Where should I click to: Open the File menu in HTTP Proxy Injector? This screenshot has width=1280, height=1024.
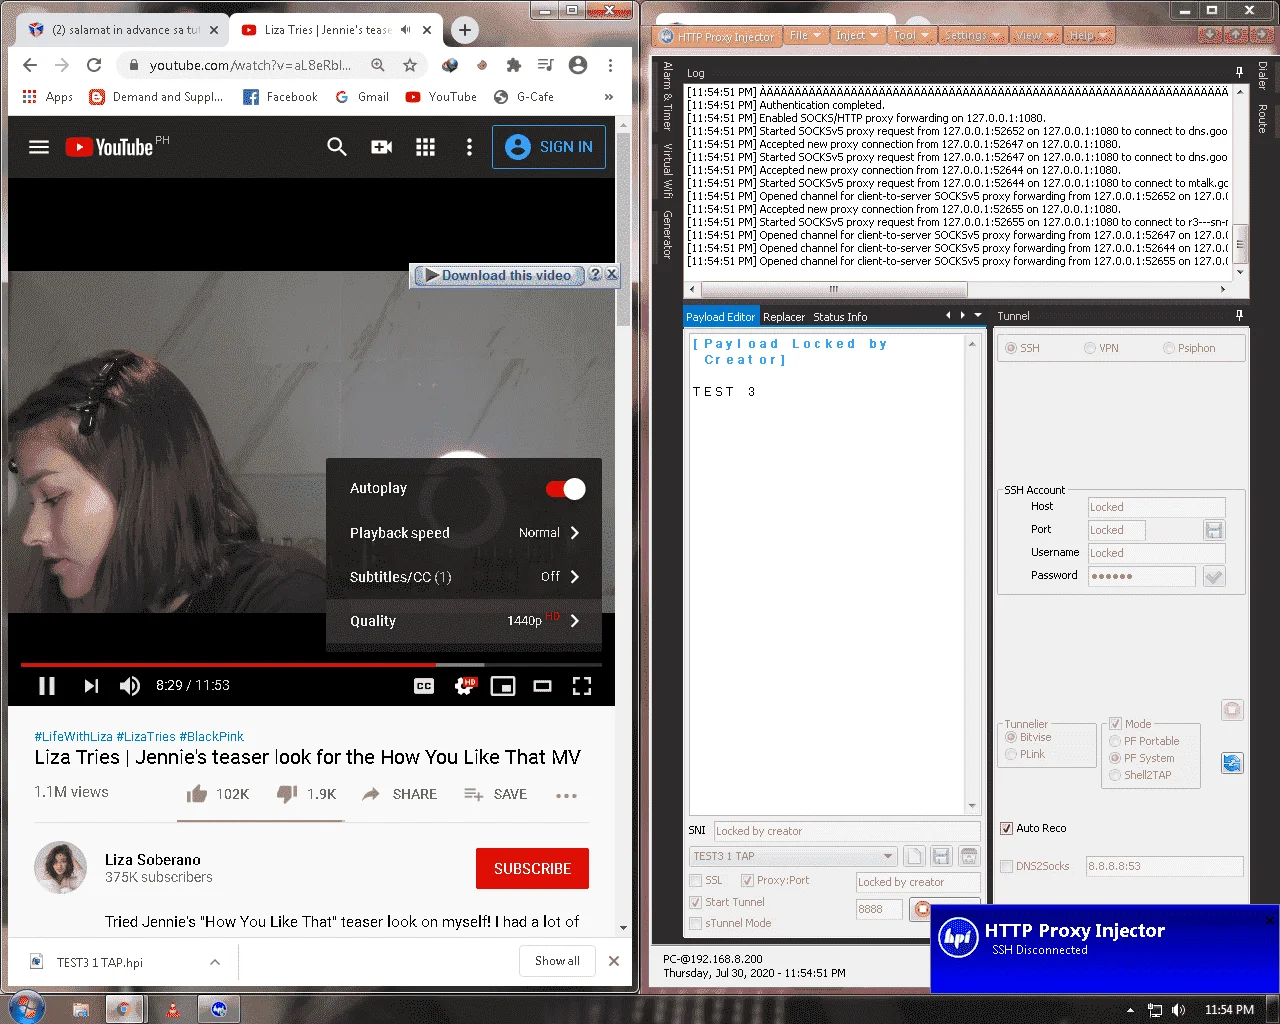tap(805, 35)
